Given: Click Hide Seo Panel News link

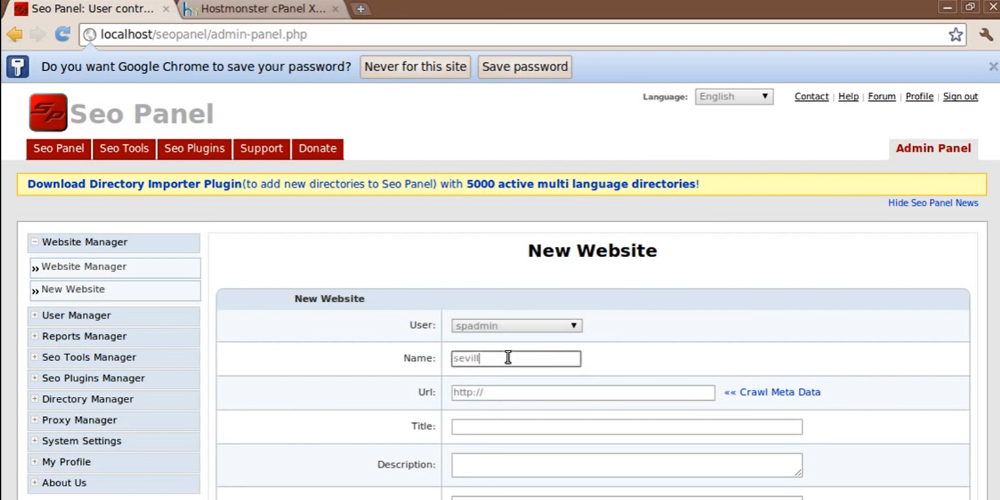Looking at the screenshot, I should [933, 203].
